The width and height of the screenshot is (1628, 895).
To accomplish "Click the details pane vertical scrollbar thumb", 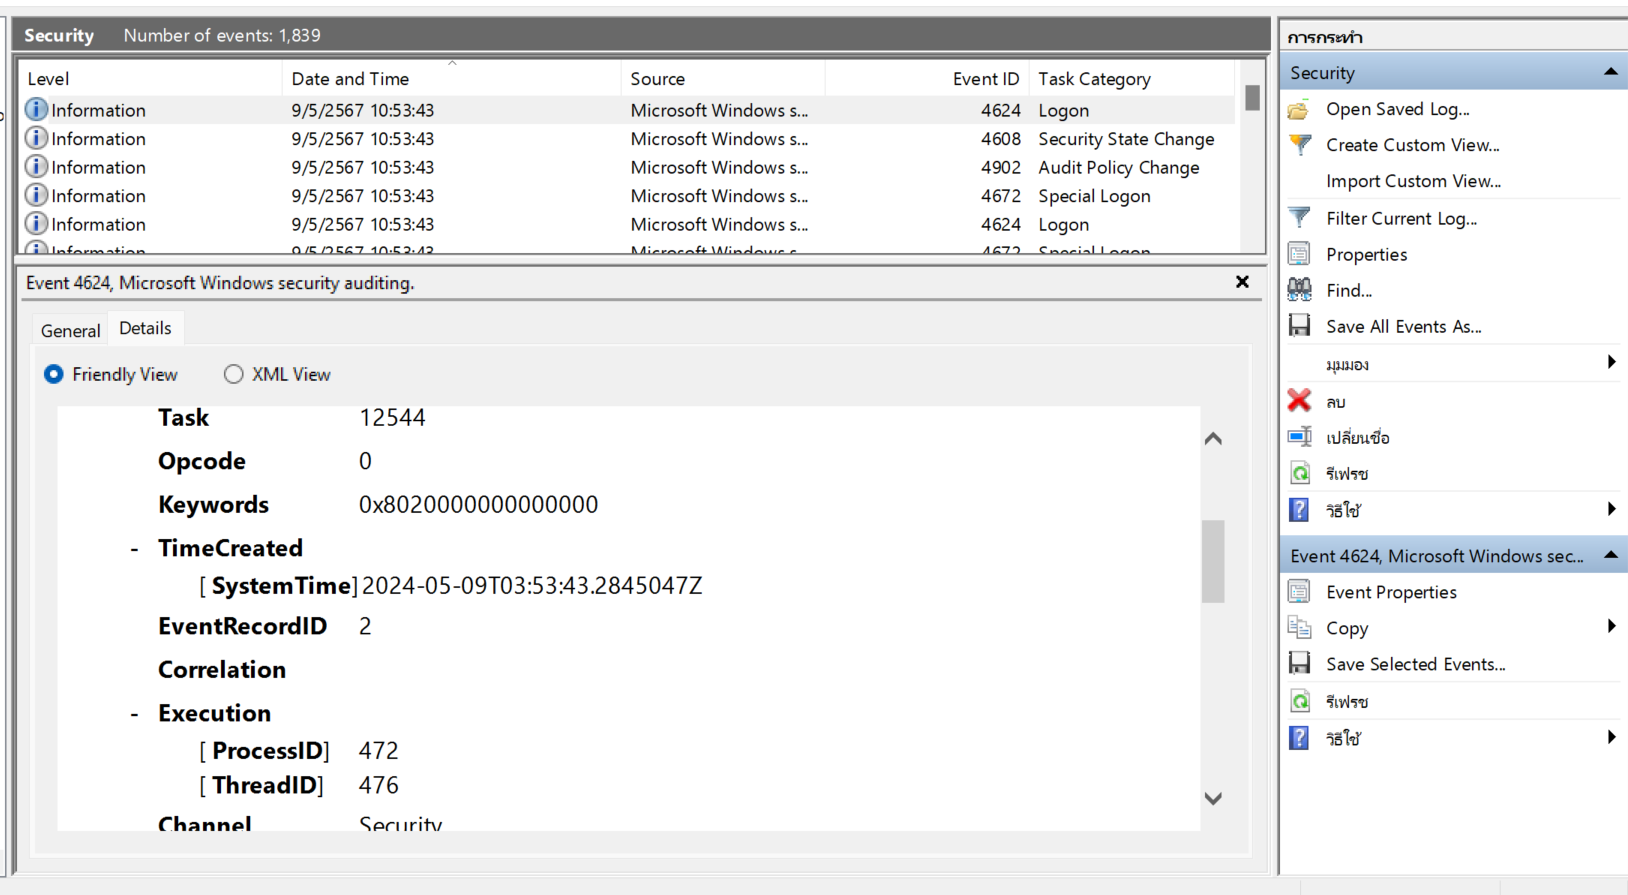I will point(1213,560).
